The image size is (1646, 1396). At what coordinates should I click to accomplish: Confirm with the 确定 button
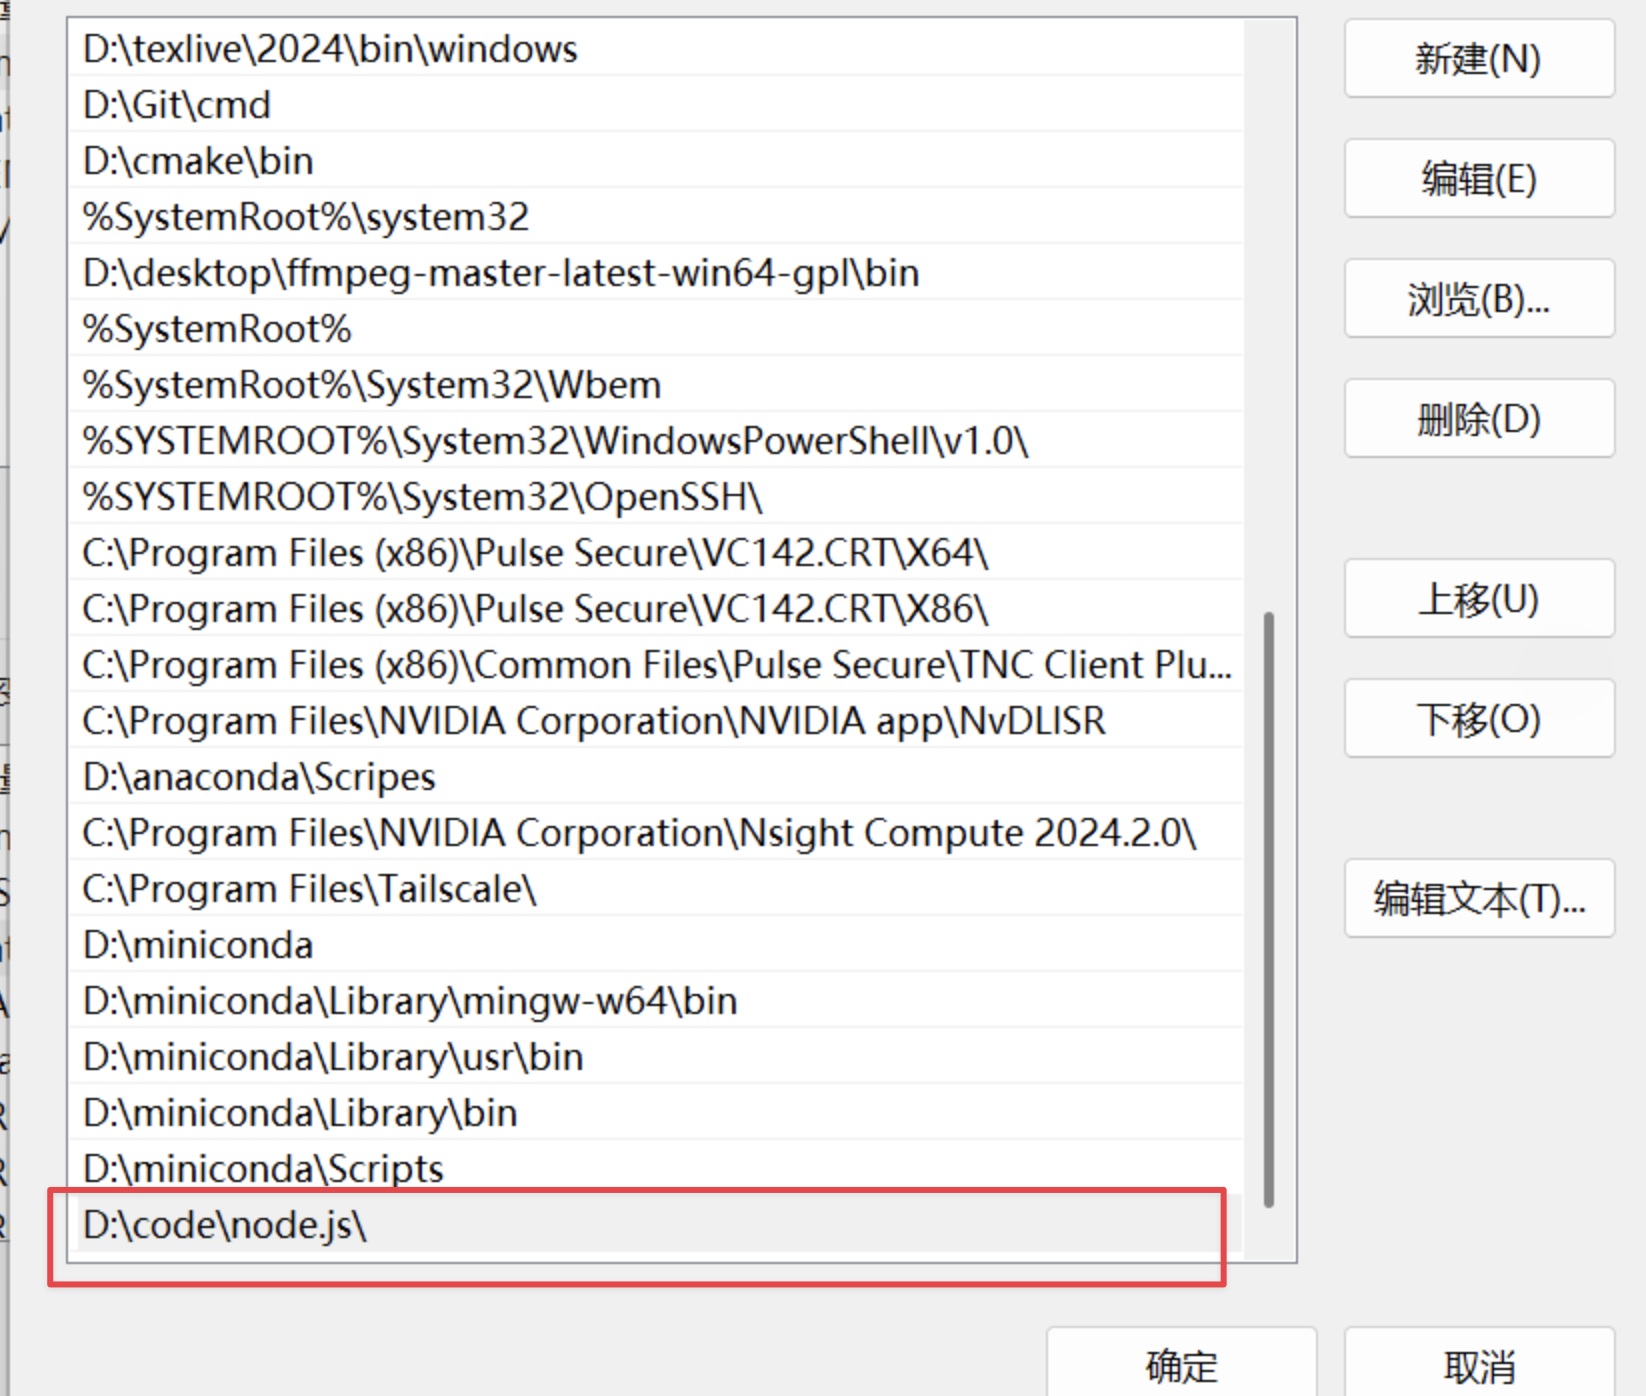(1181, 1366)
